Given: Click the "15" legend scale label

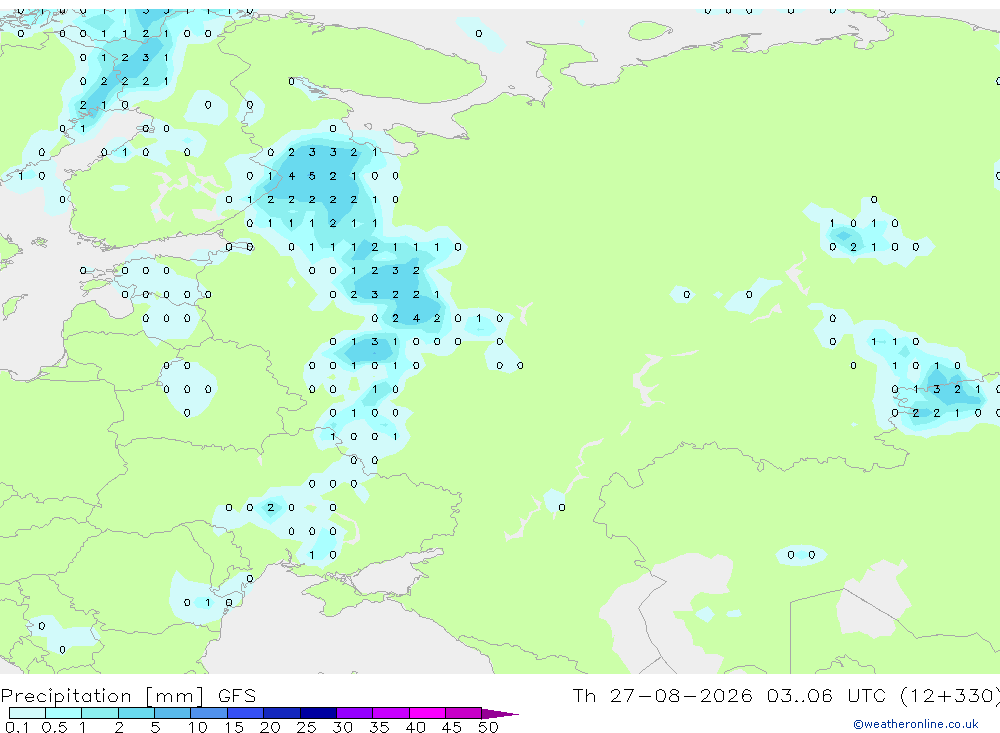Looking at the screenshot, I should pyautogui.click(x=234, y=727).
